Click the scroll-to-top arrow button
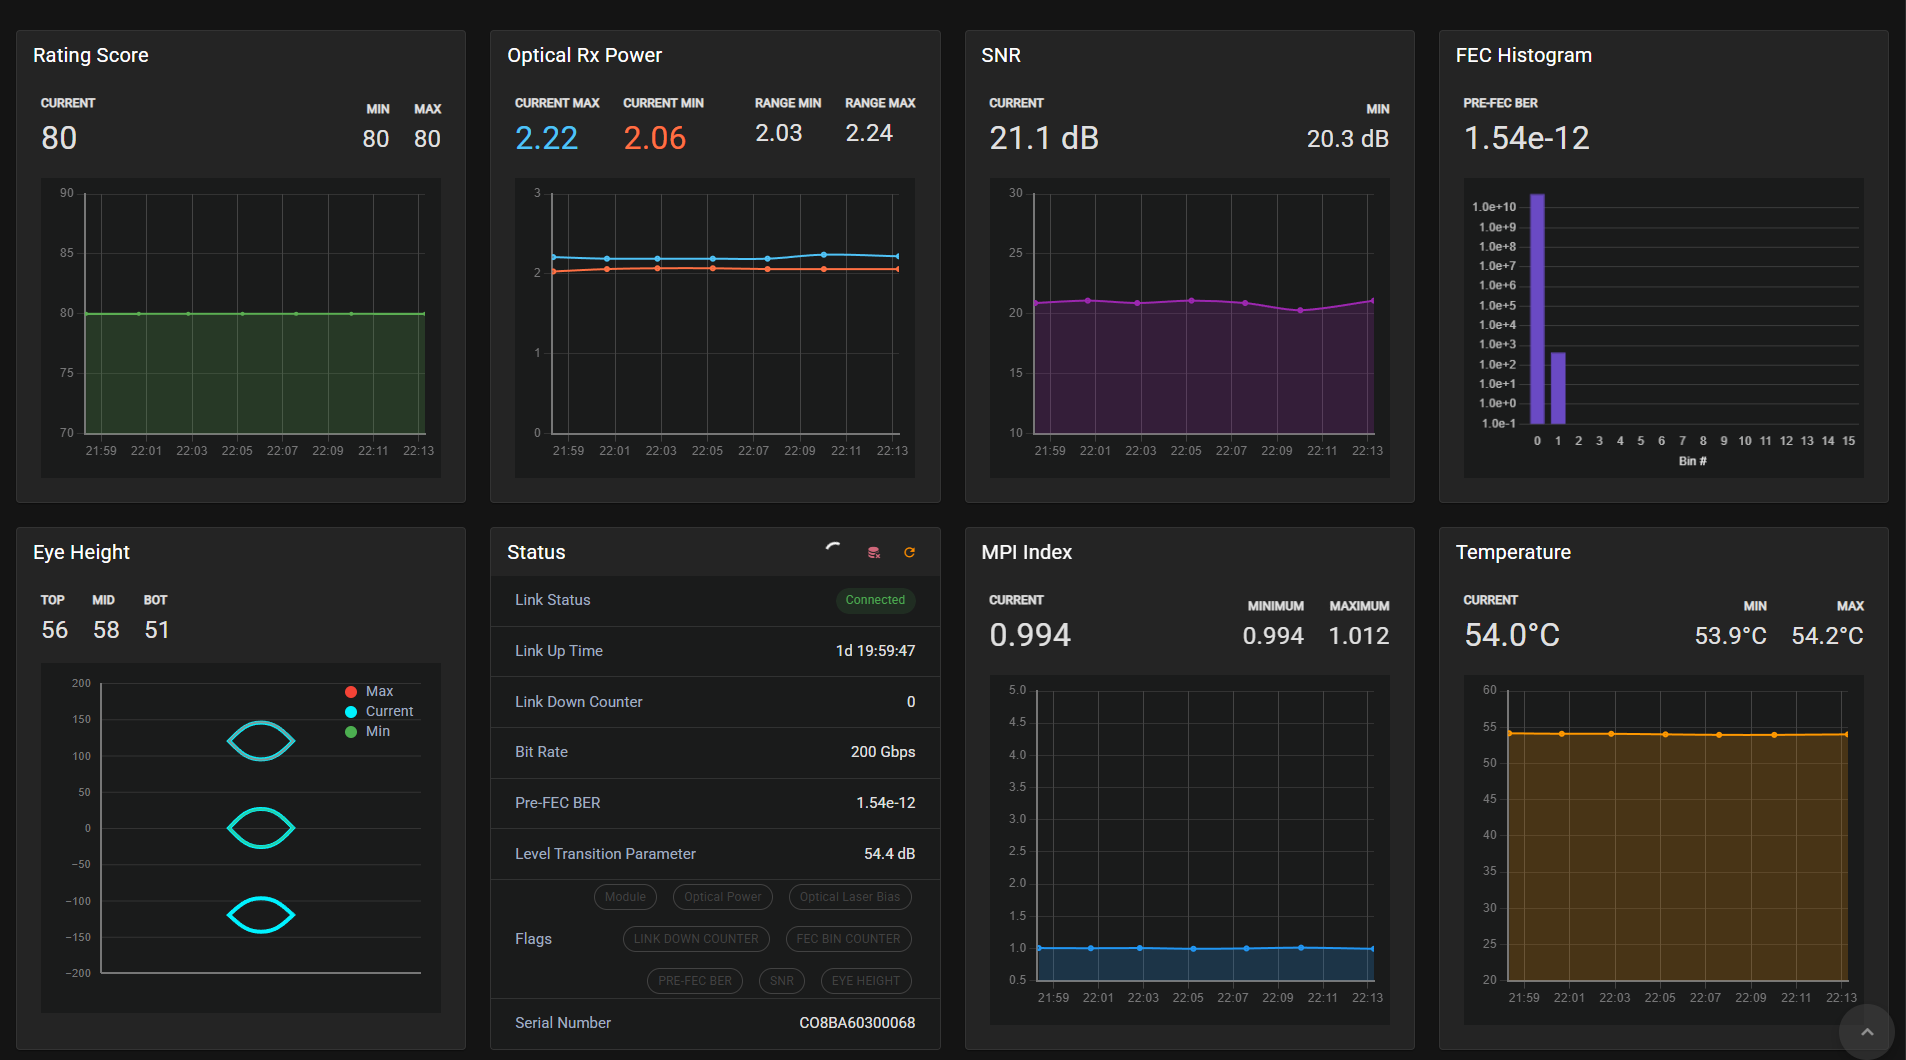Viewport: 1906px width, 1060px height. click(x=1866, y=1031)
